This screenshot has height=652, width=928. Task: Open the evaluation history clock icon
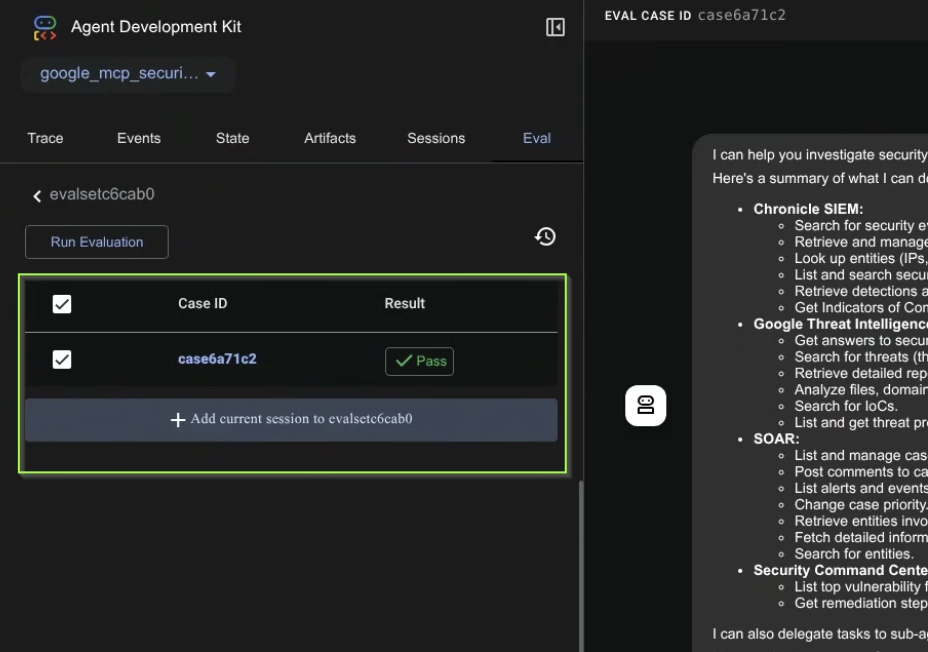coord(545,237)
